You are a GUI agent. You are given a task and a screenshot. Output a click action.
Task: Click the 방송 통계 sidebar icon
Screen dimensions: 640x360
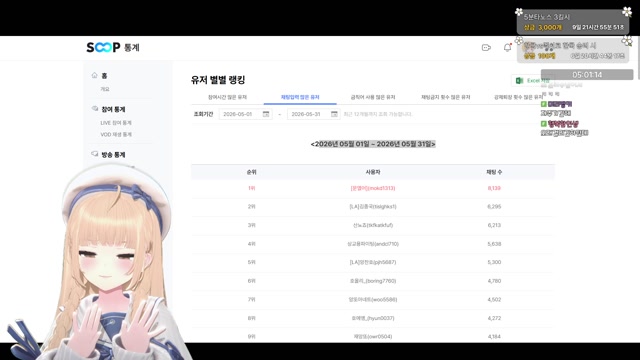click(x=95, y=154)
